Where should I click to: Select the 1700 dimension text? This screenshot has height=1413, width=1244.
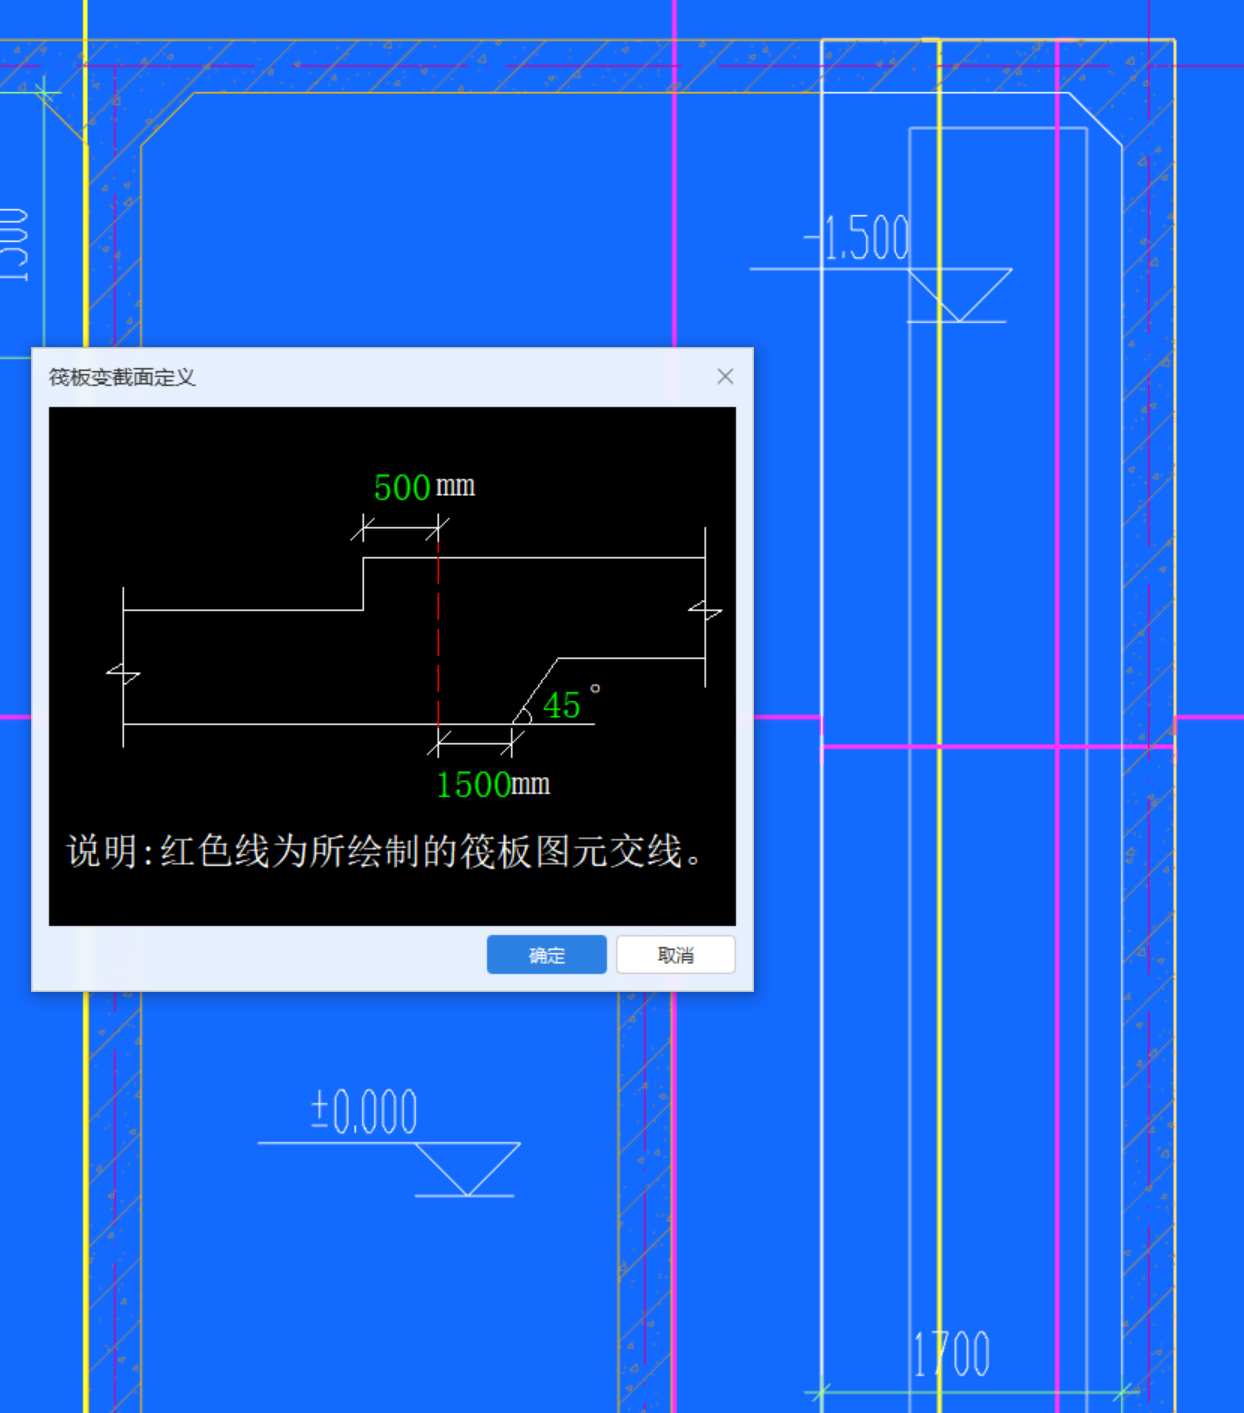pos(951,1354)
